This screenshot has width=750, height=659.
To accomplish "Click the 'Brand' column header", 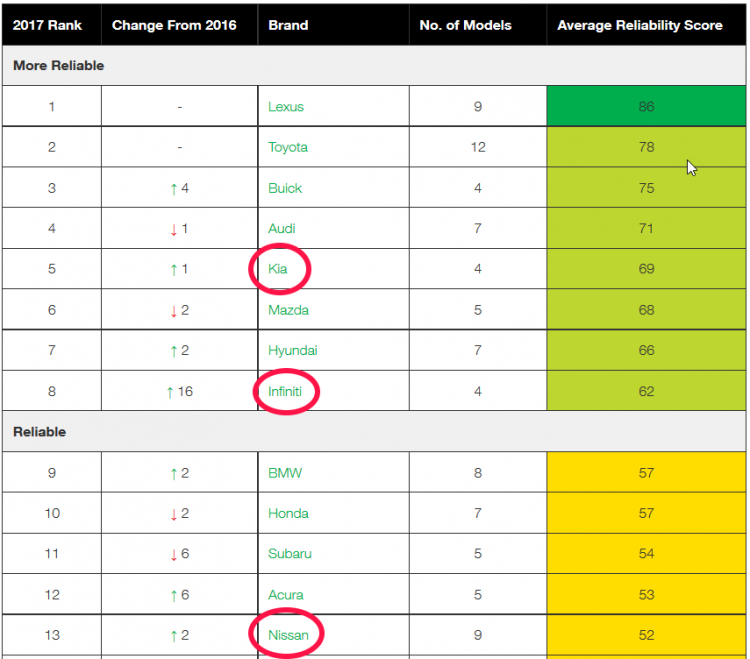I will (288, 25).
